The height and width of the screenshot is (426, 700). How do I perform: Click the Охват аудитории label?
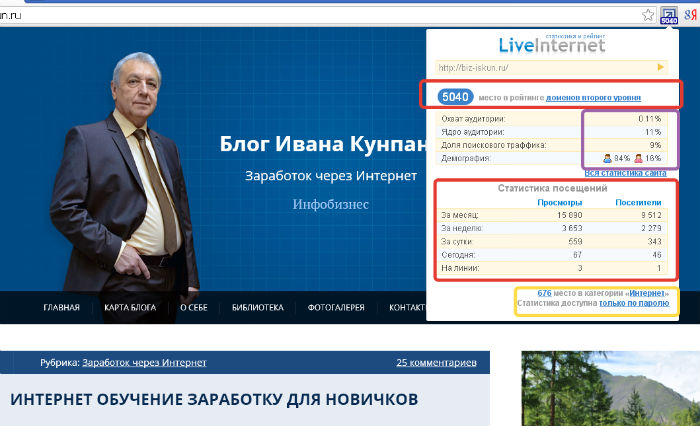(x=473, y=119)
